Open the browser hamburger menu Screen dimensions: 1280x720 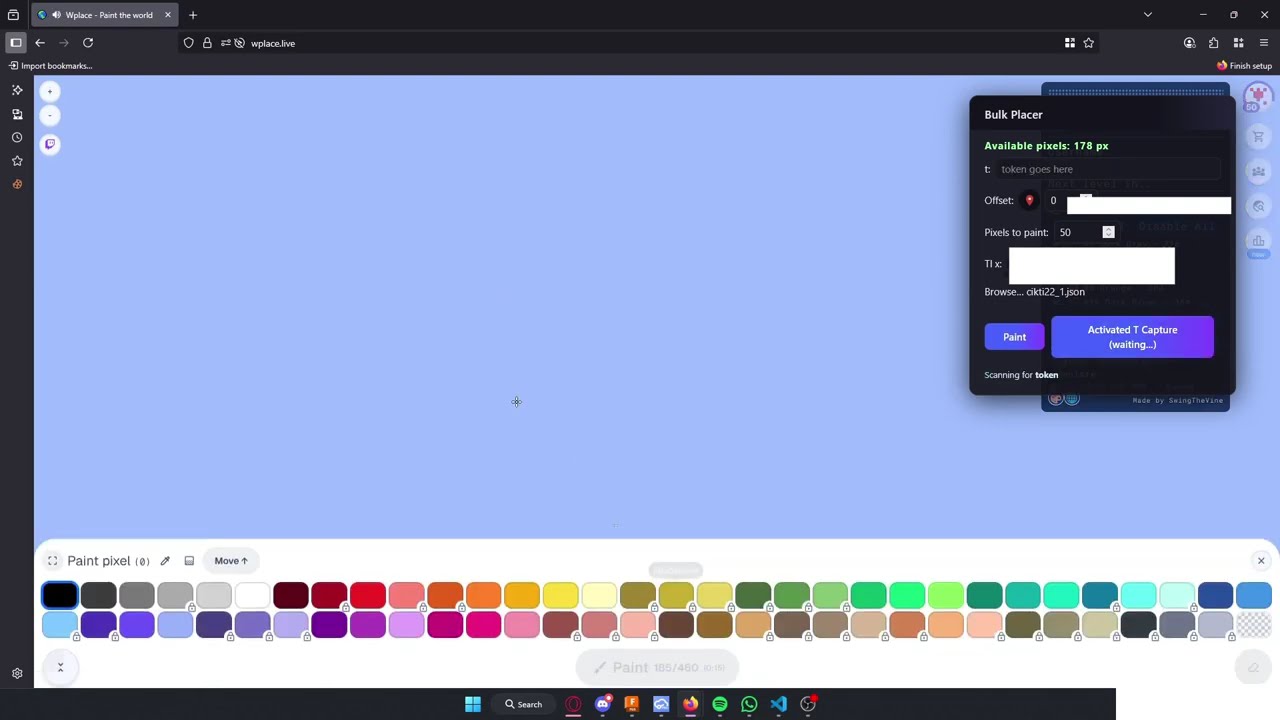1264,43
